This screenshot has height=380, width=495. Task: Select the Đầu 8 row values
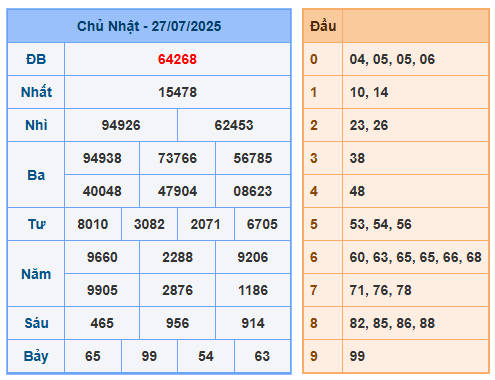point(392,323)
